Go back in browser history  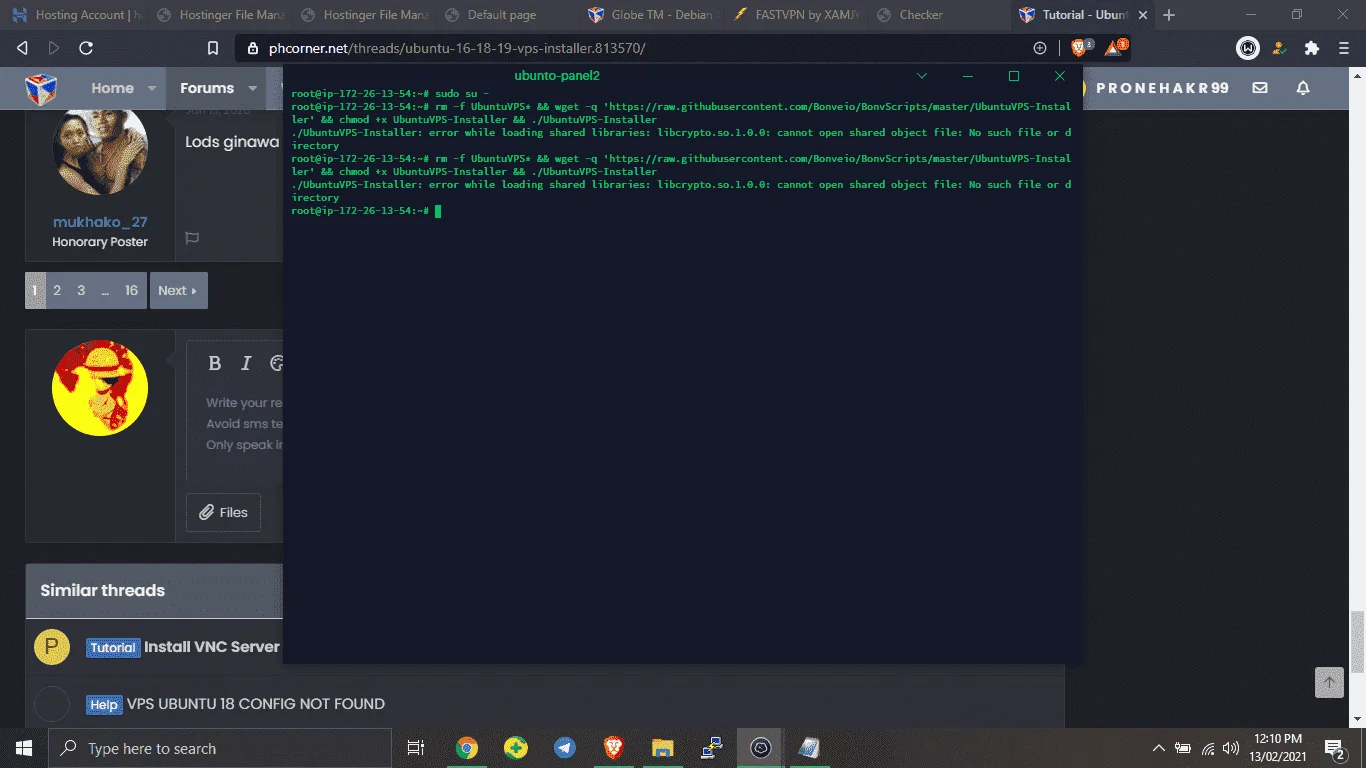pos(22,48)
